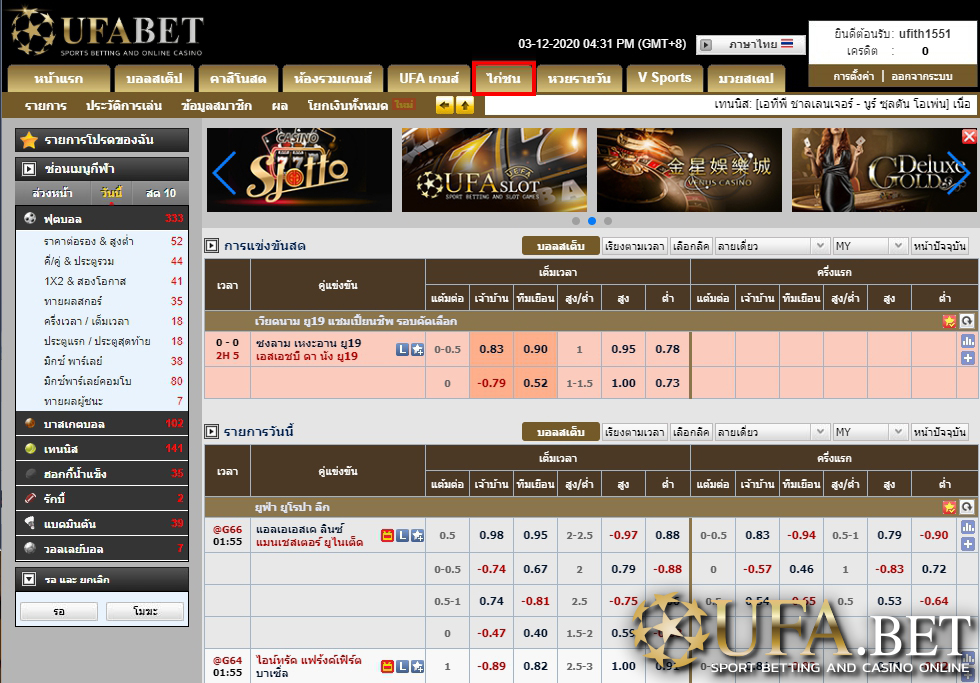Viewport: 980px width, 683px height.
Task: Close the promo banner carousel
Action: pos(969,136)
